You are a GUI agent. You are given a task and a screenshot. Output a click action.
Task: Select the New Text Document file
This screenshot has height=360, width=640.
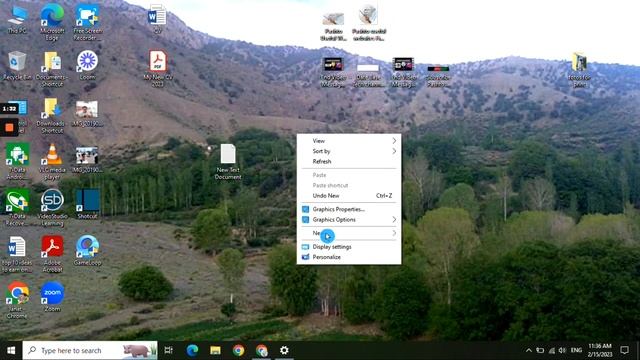(x=228, y=162)
